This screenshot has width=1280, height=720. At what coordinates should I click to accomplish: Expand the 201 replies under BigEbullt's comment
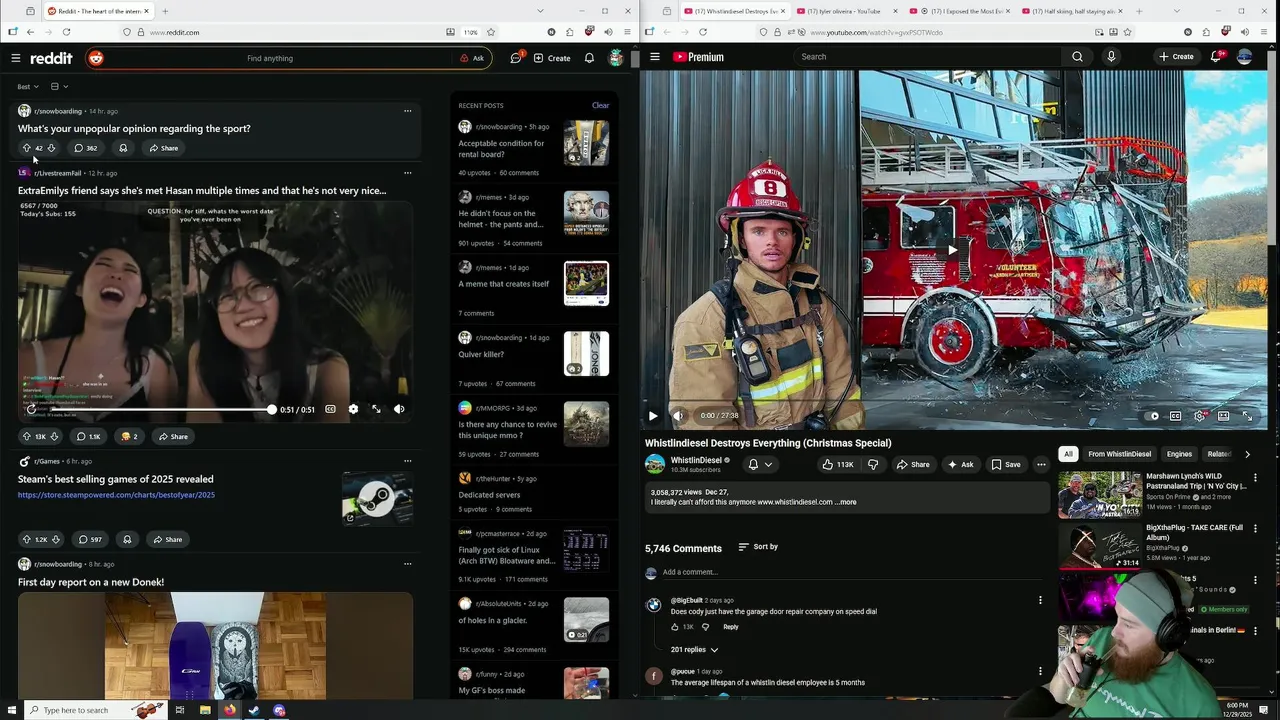(694, 650)
